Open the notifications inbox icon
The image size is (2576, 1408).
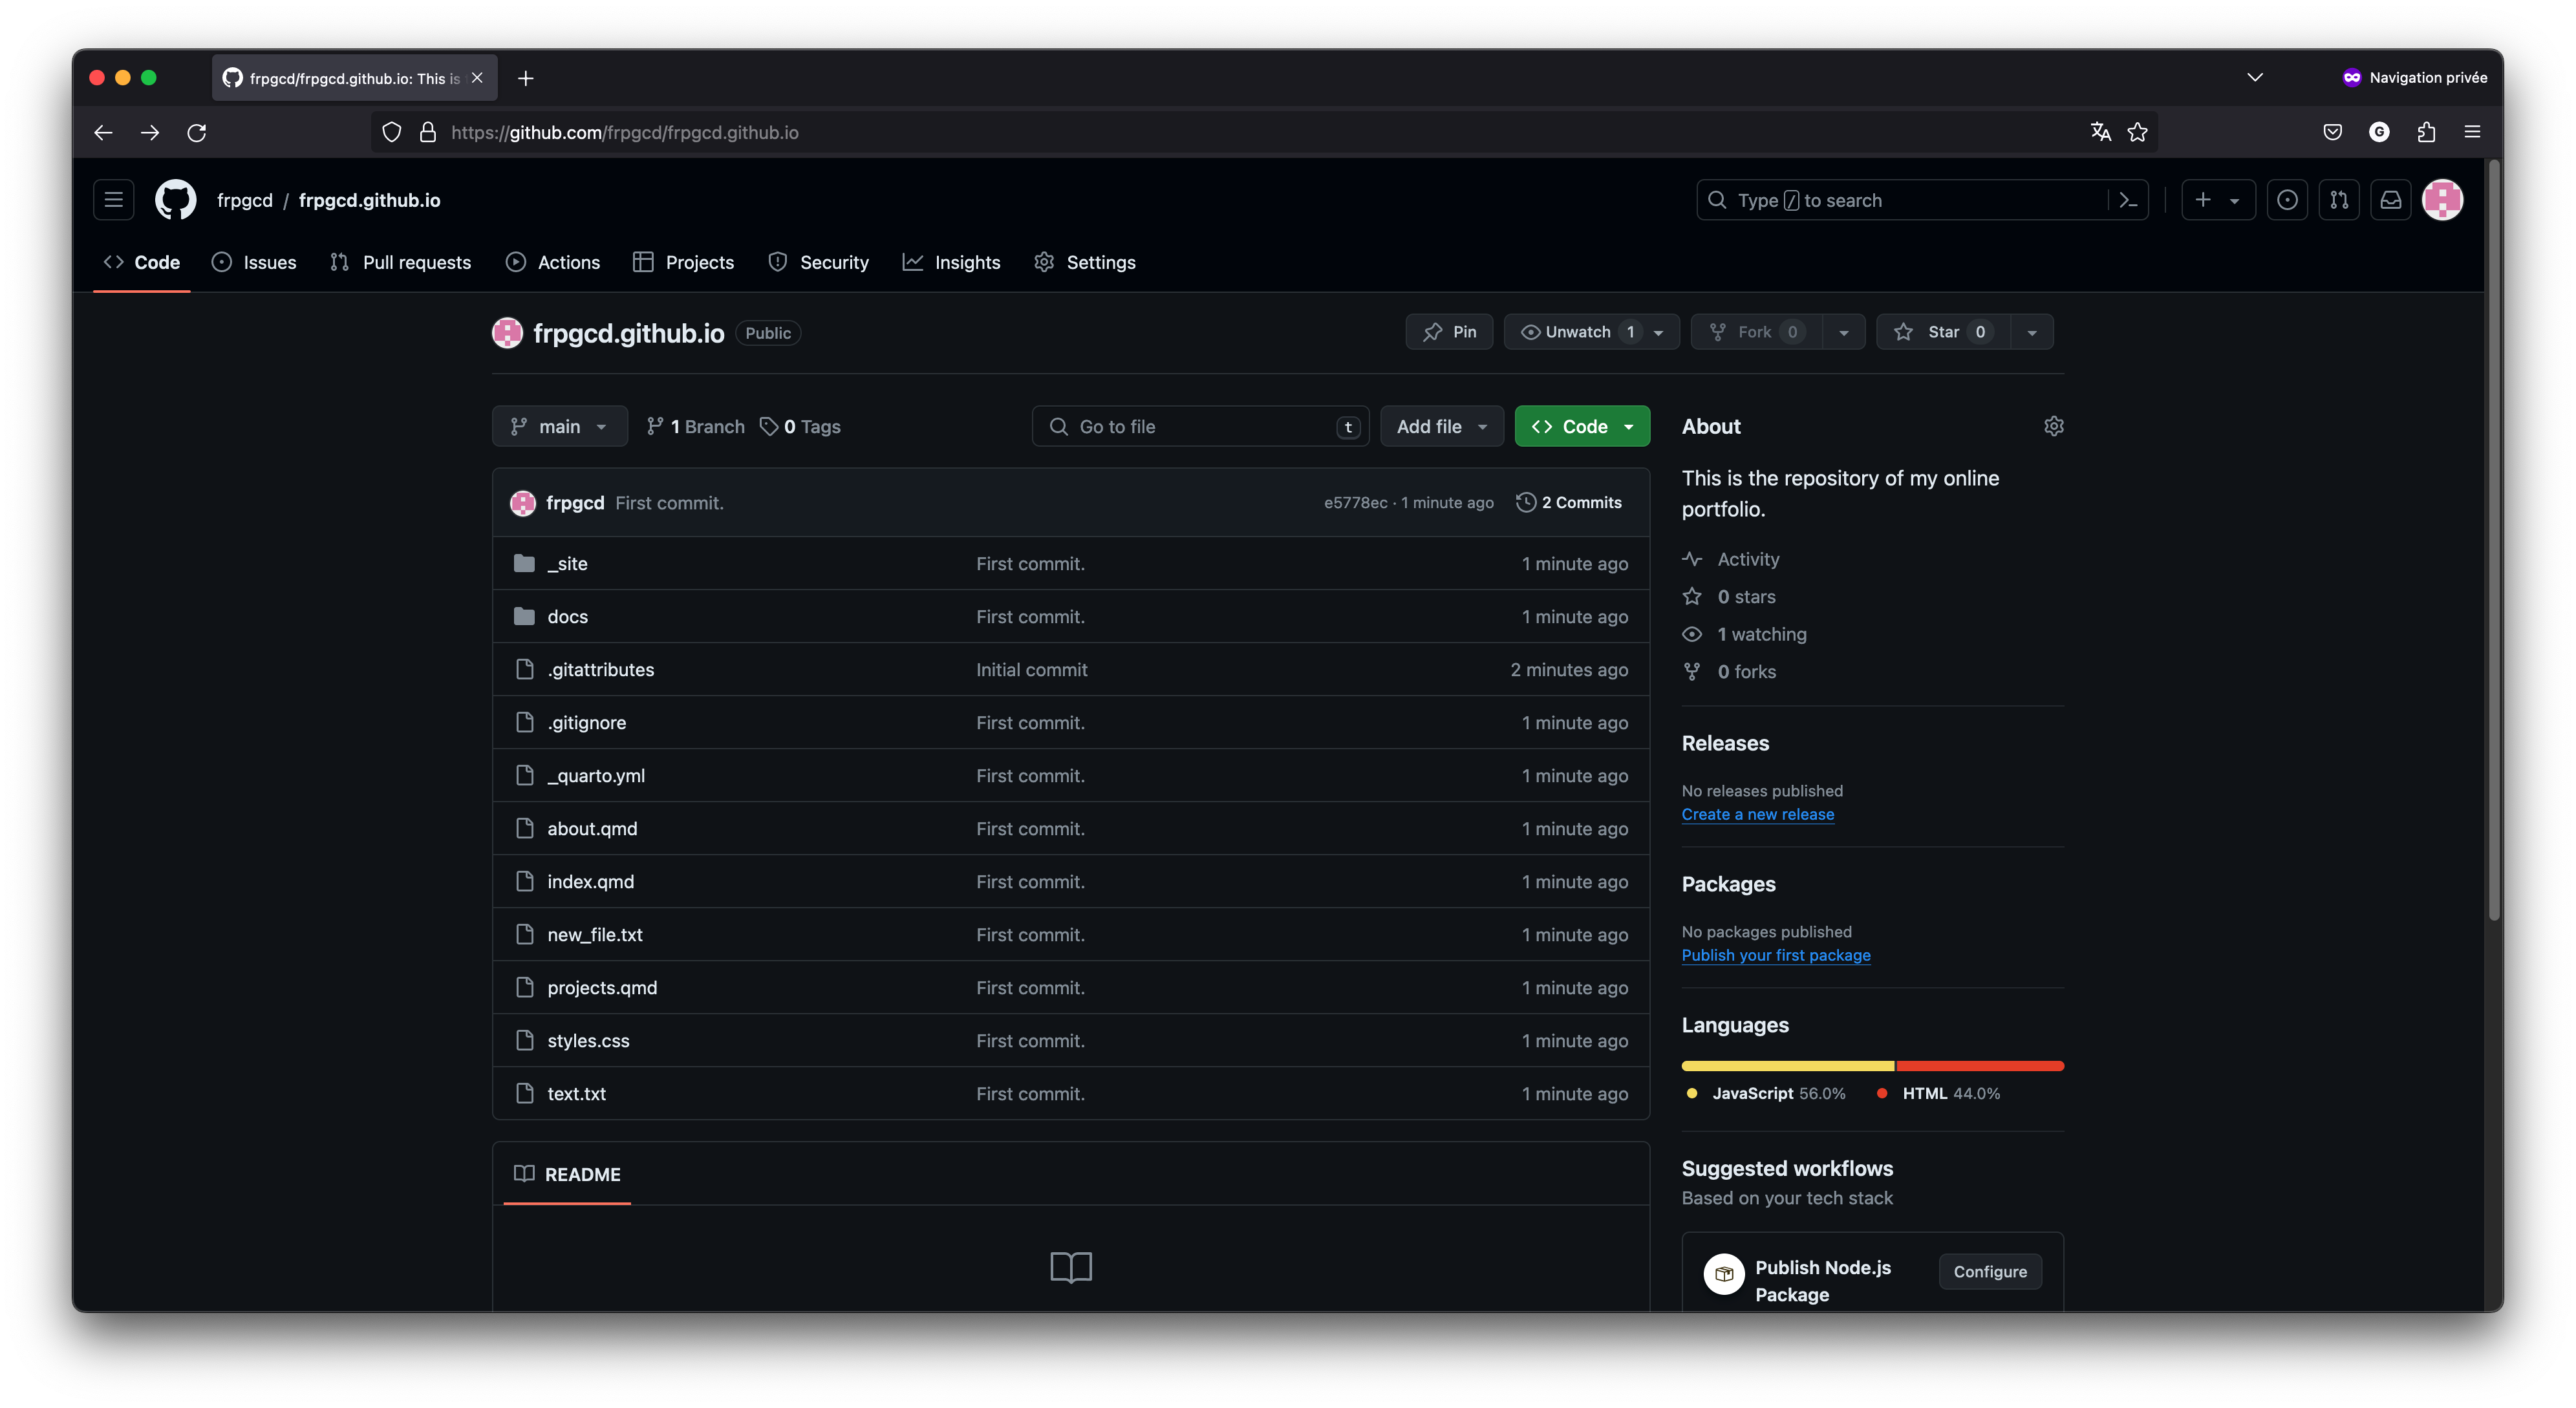tap(2391, 200)
